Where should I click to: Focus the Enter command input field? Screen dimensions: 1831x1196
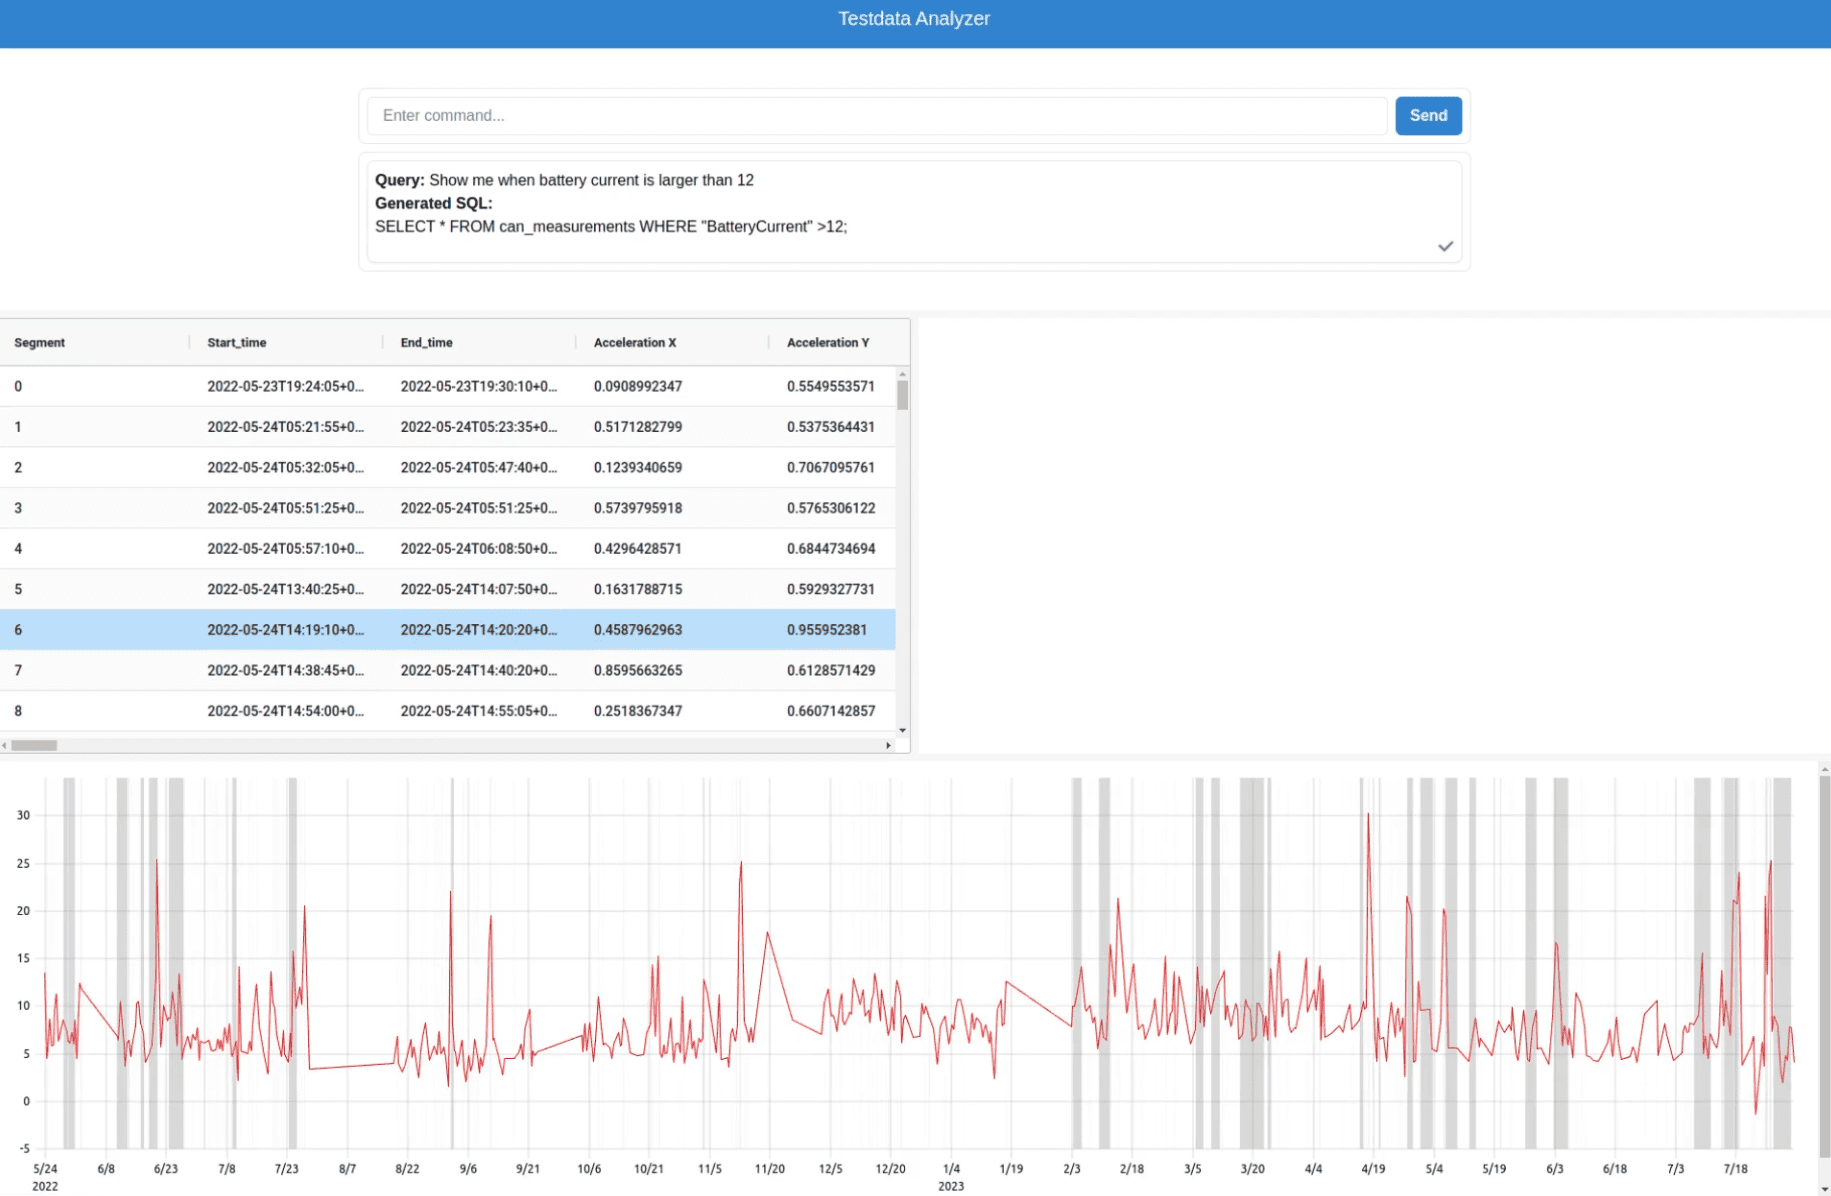tap(877, 116)
